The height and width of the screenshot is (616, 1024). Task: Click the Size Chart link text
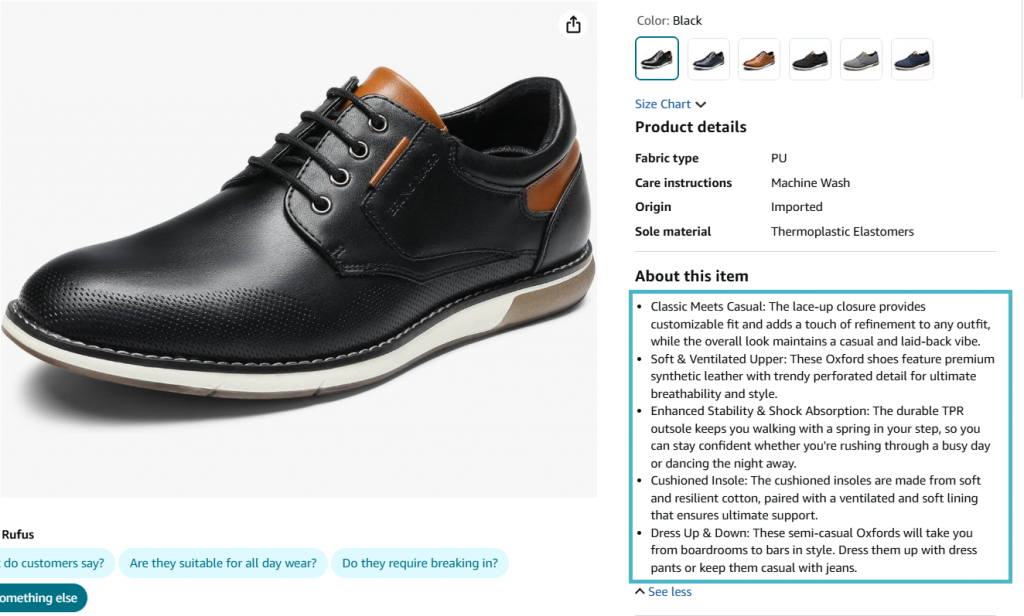pyautogui.click(x=664, y=104)
